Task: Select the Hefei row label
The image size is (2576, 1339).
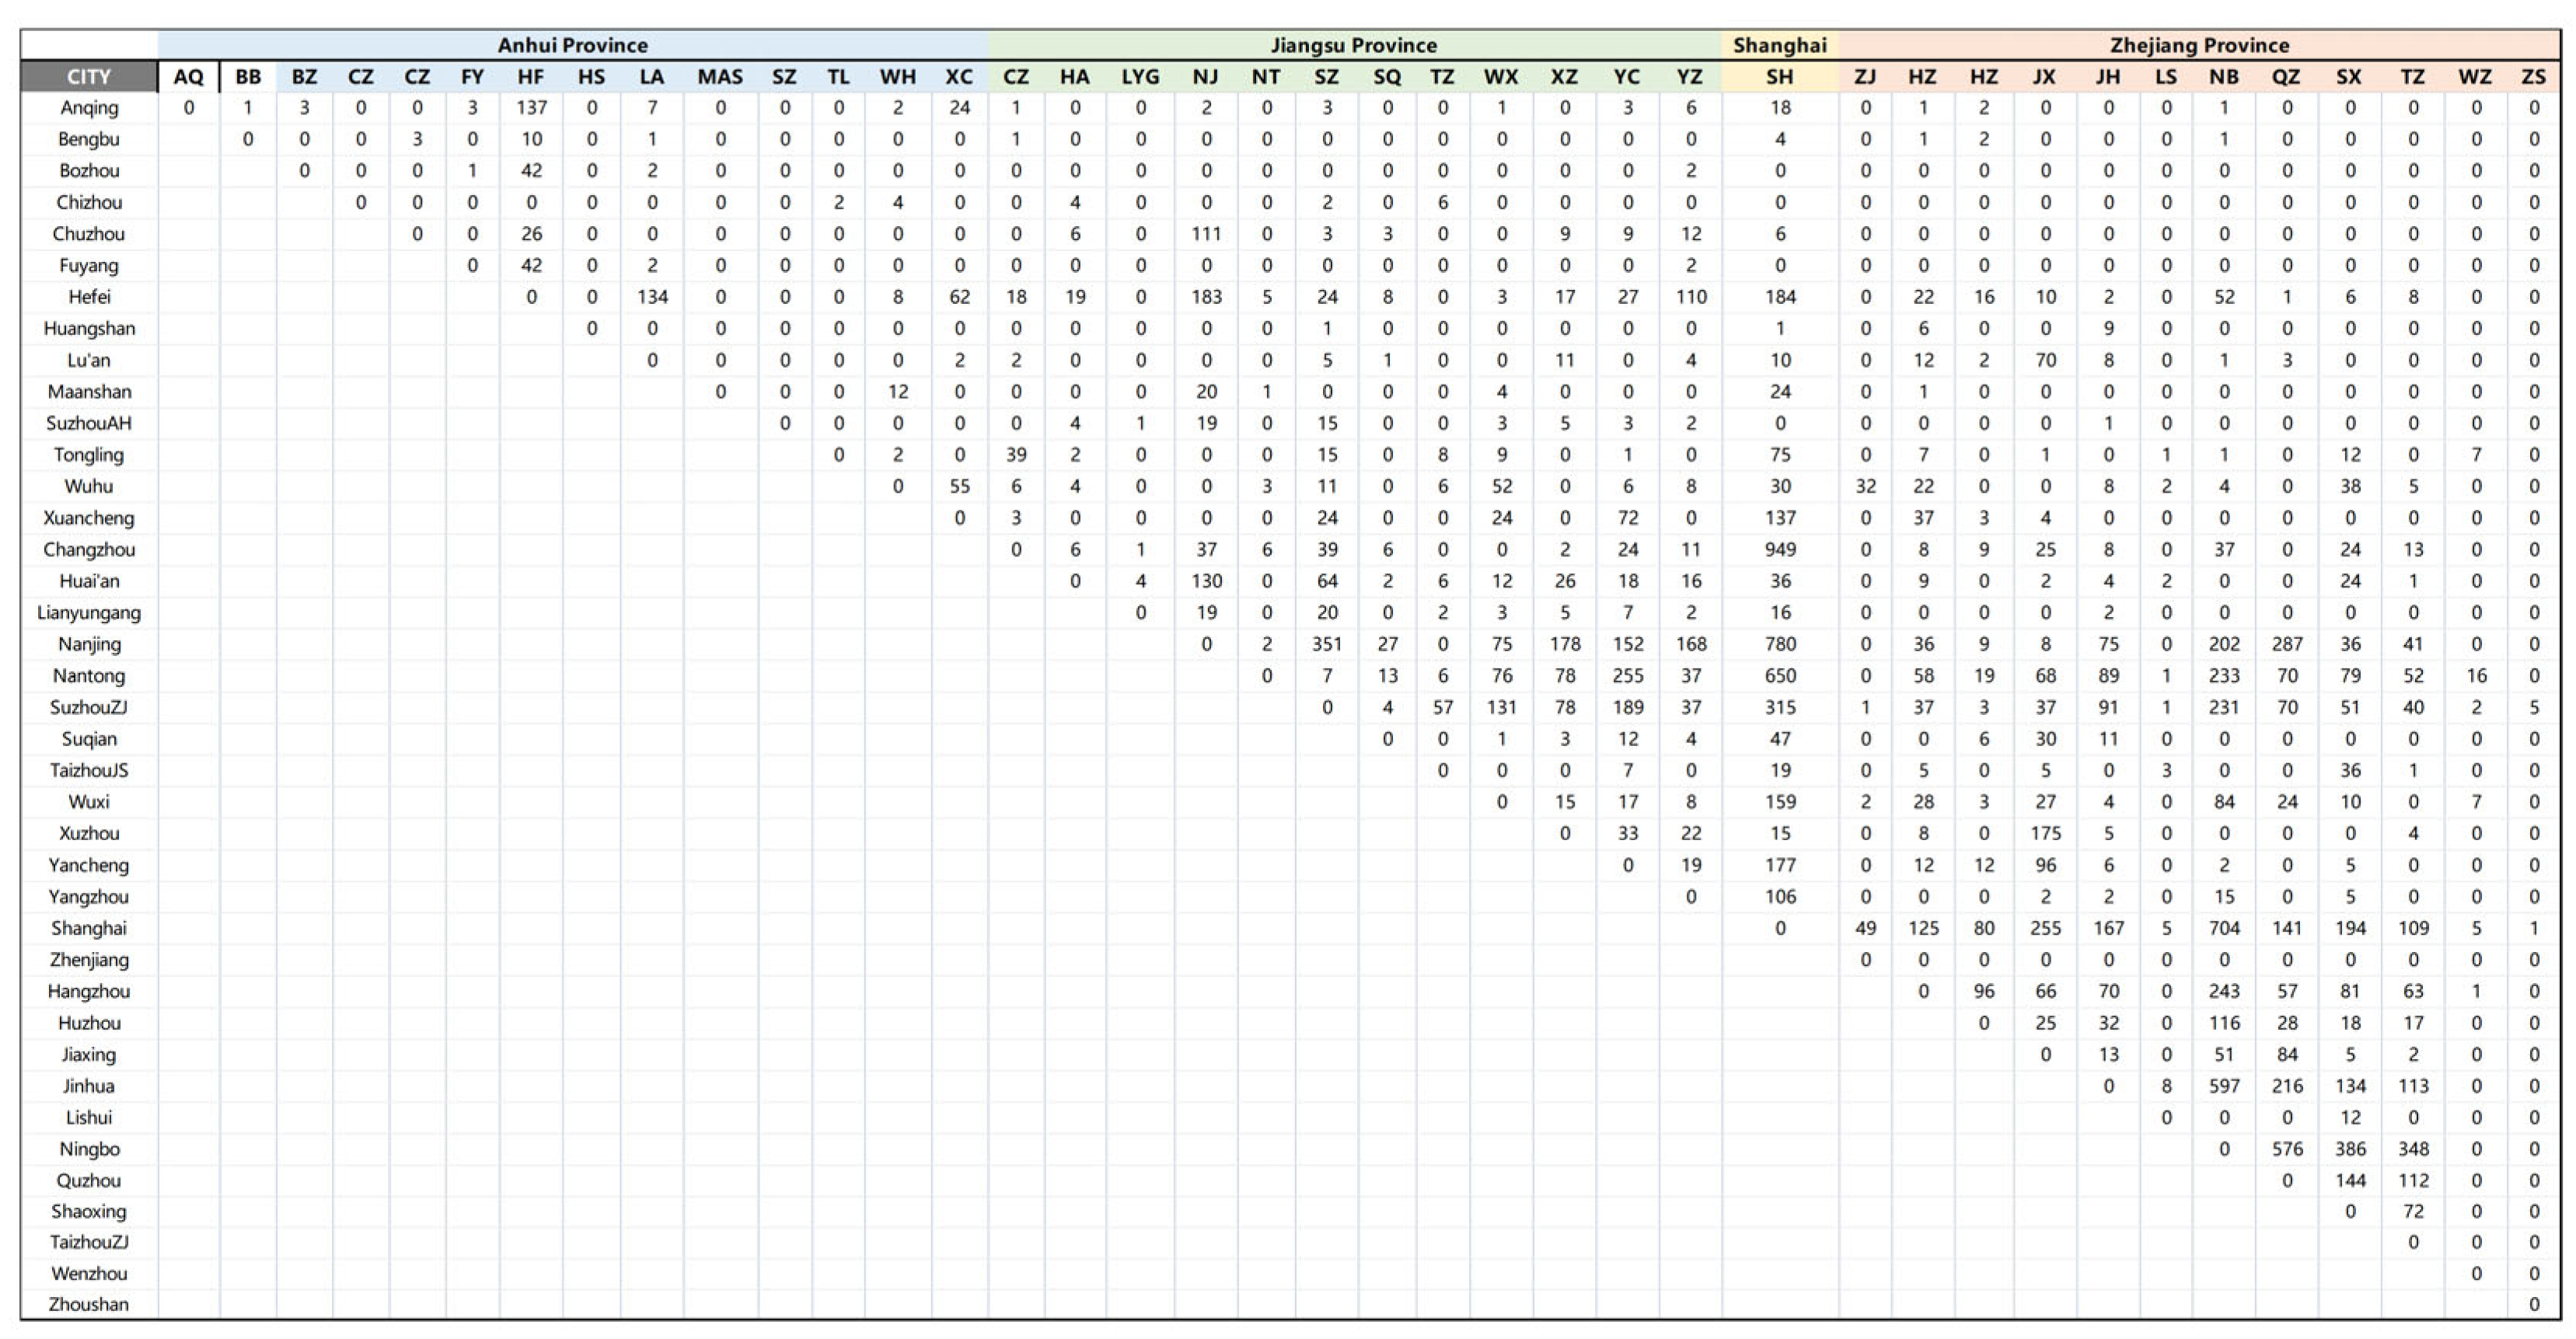Action: [x=88, y=297]
